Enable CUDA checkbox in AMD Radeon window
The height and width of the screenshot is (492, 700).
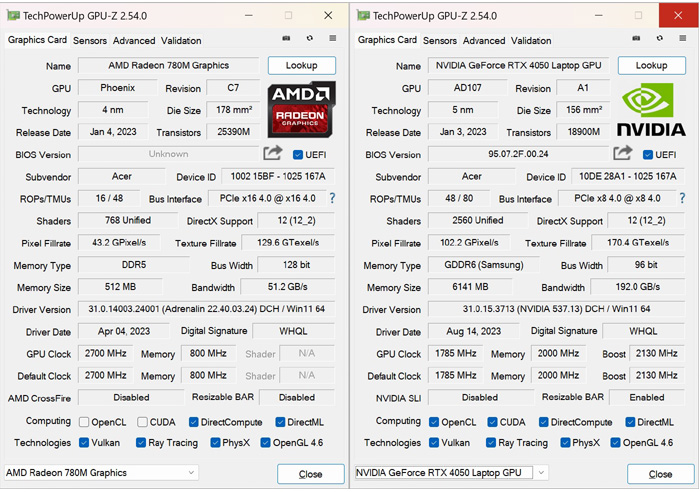pos(143,422)
